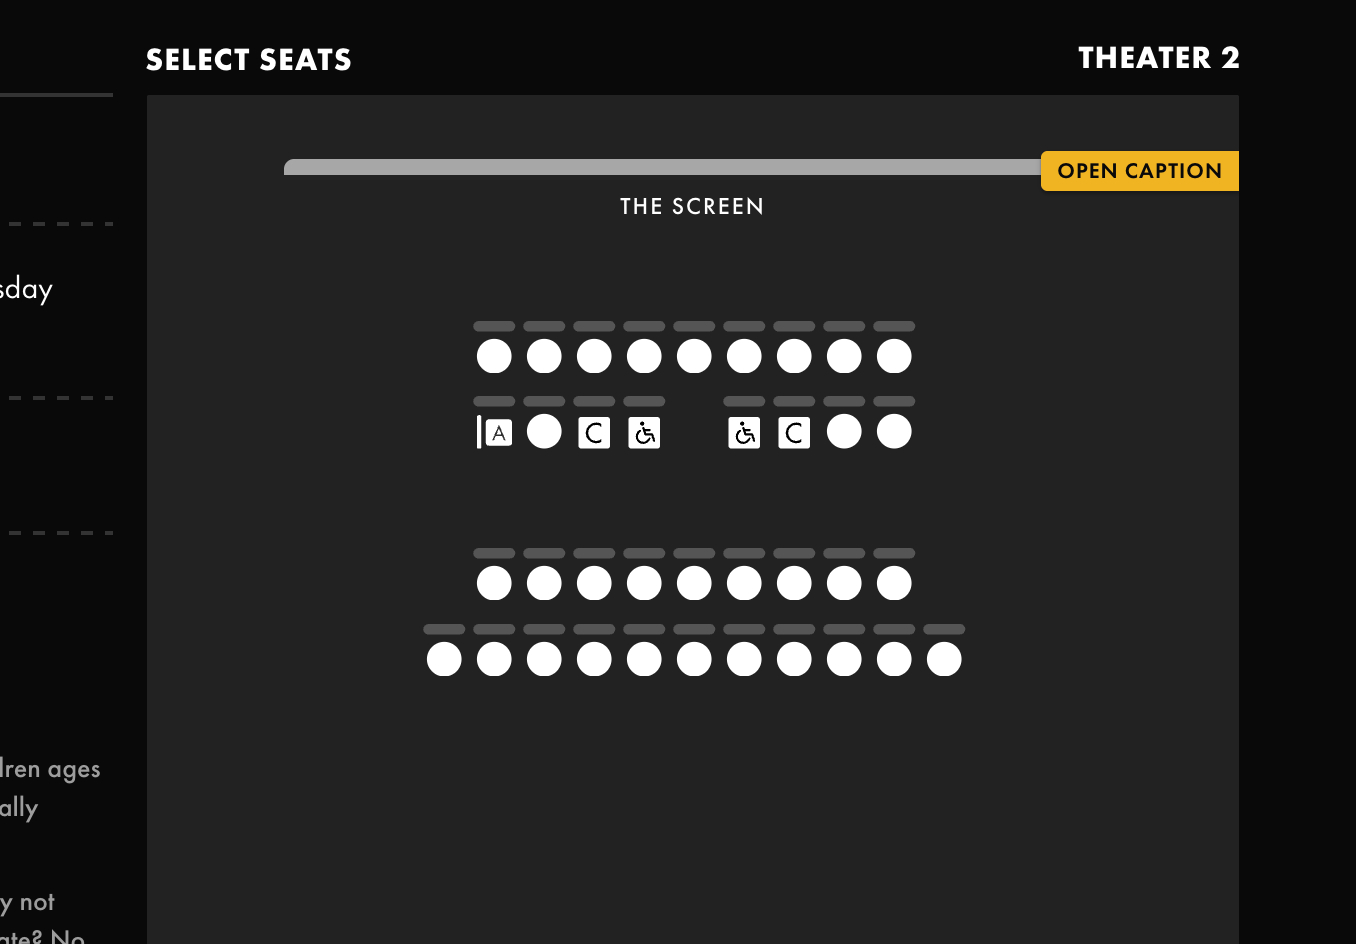1356x944 pixels.
Task: Click the Open Caption badge
Action: [x=1139, y=171]
